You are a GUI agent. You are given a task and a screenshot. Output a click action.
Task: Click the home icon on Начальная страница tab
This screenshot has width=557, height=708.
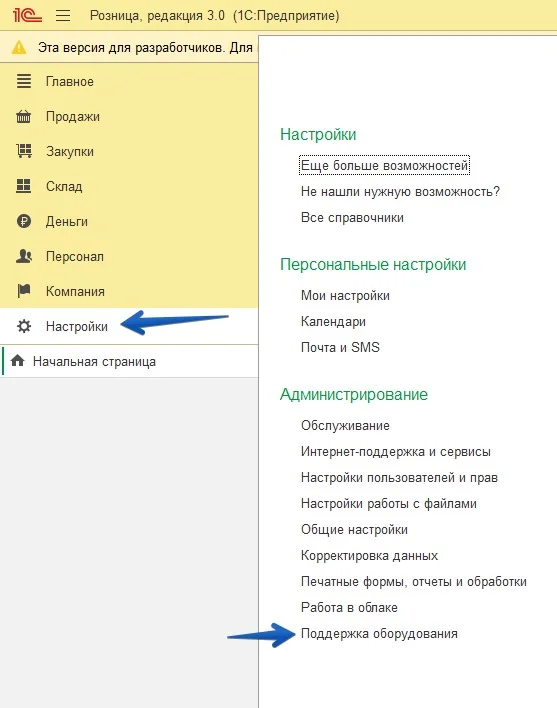(x=18, y=361)
